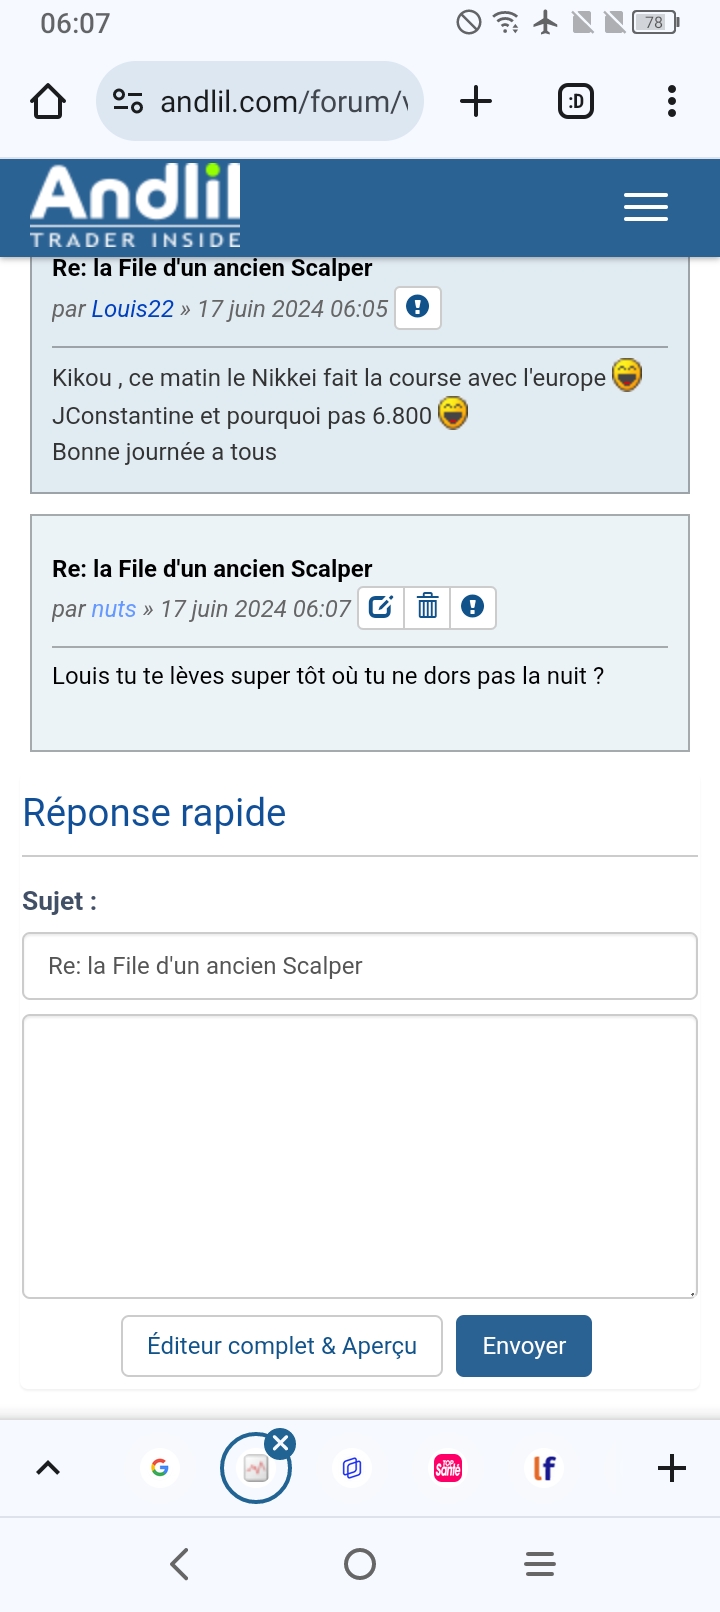Open Éditeur complet & Aperçu
This screenshot has height=1612, width=720.
282,1346
